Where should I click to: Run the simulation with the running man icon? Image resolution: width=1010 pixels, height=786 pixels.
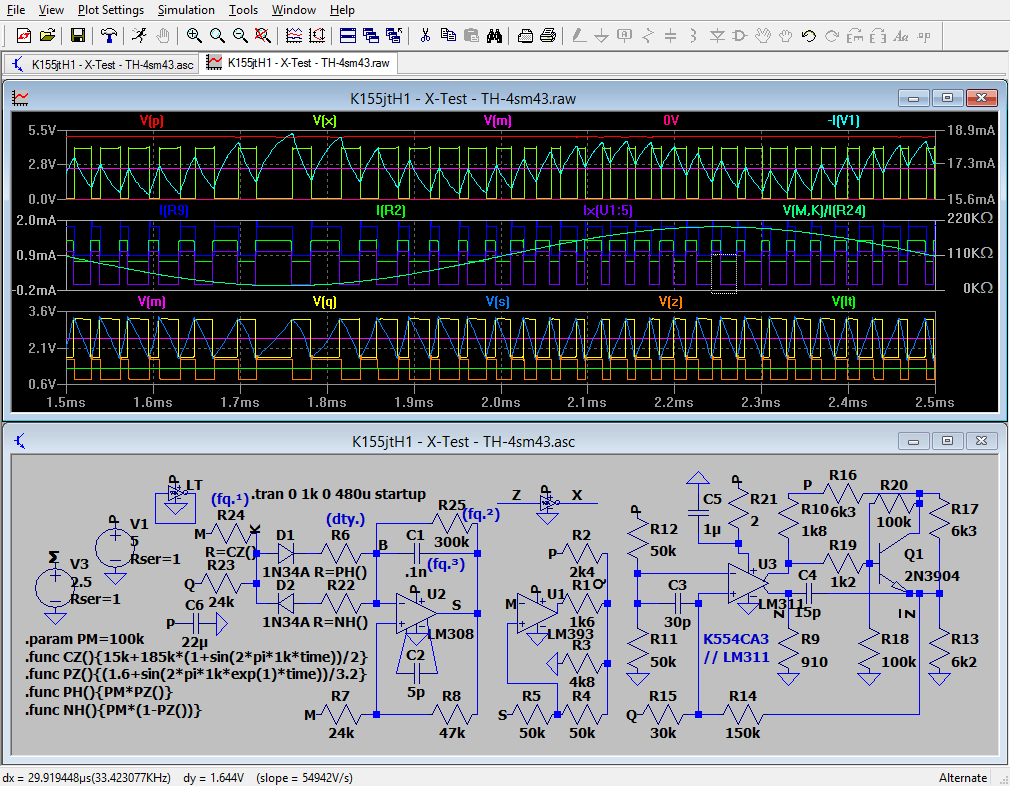(x=138, y=35)
